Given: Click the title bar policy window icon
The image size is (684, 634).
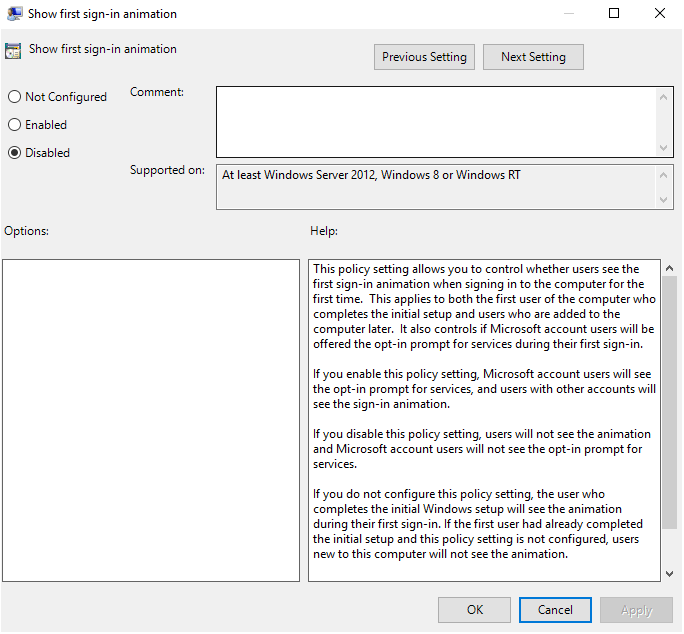Looking at the screenshot, I should (15, 14).
